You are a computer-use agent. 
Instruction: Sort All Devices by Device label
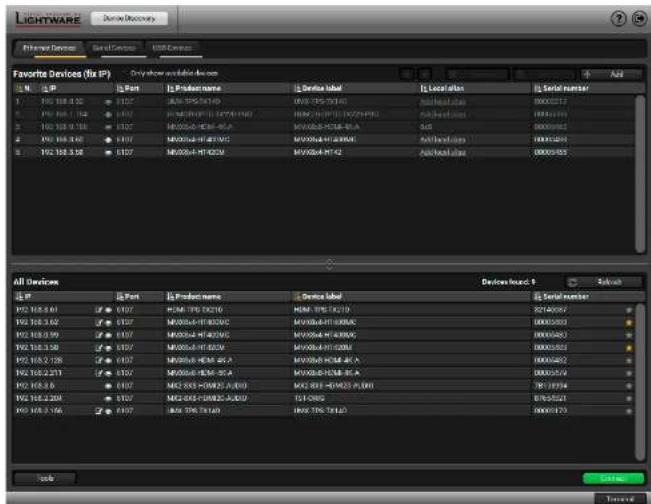318,297
